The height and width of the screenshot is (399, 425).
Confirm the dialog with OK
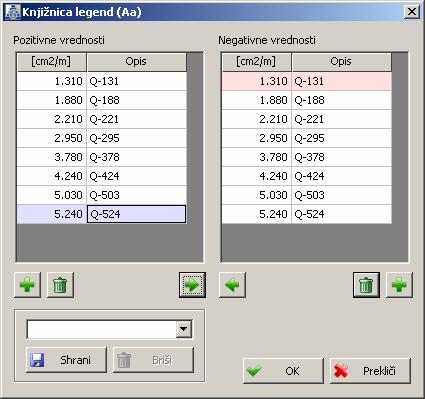283,371
